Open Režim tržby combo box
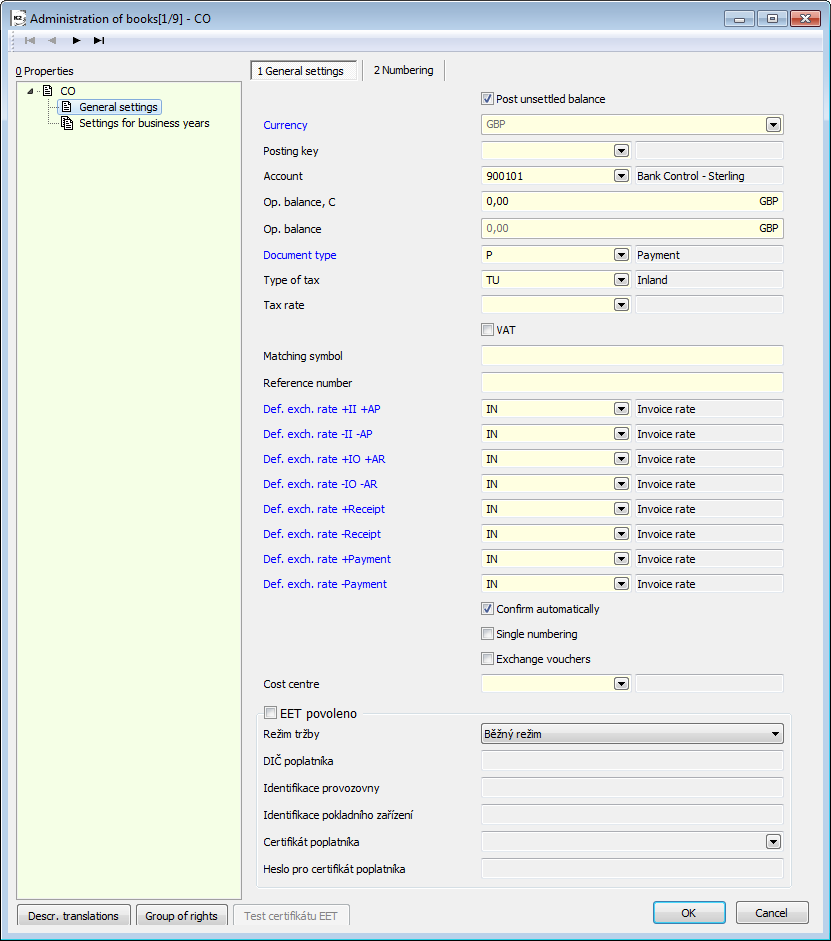The height and width of the screenshot is (941, 831). pos(632,734)
